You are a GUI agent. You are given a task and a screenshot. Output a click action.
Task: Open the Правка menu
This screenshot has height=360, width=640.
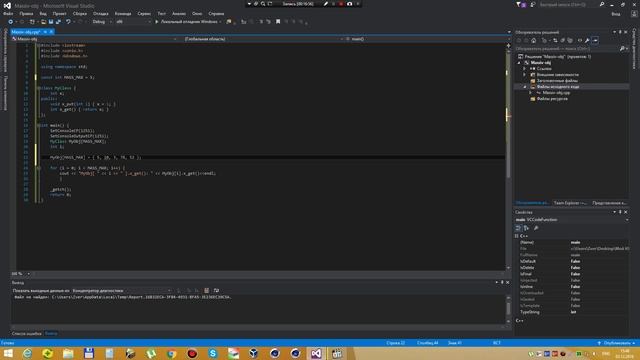[x=26, y=13]
